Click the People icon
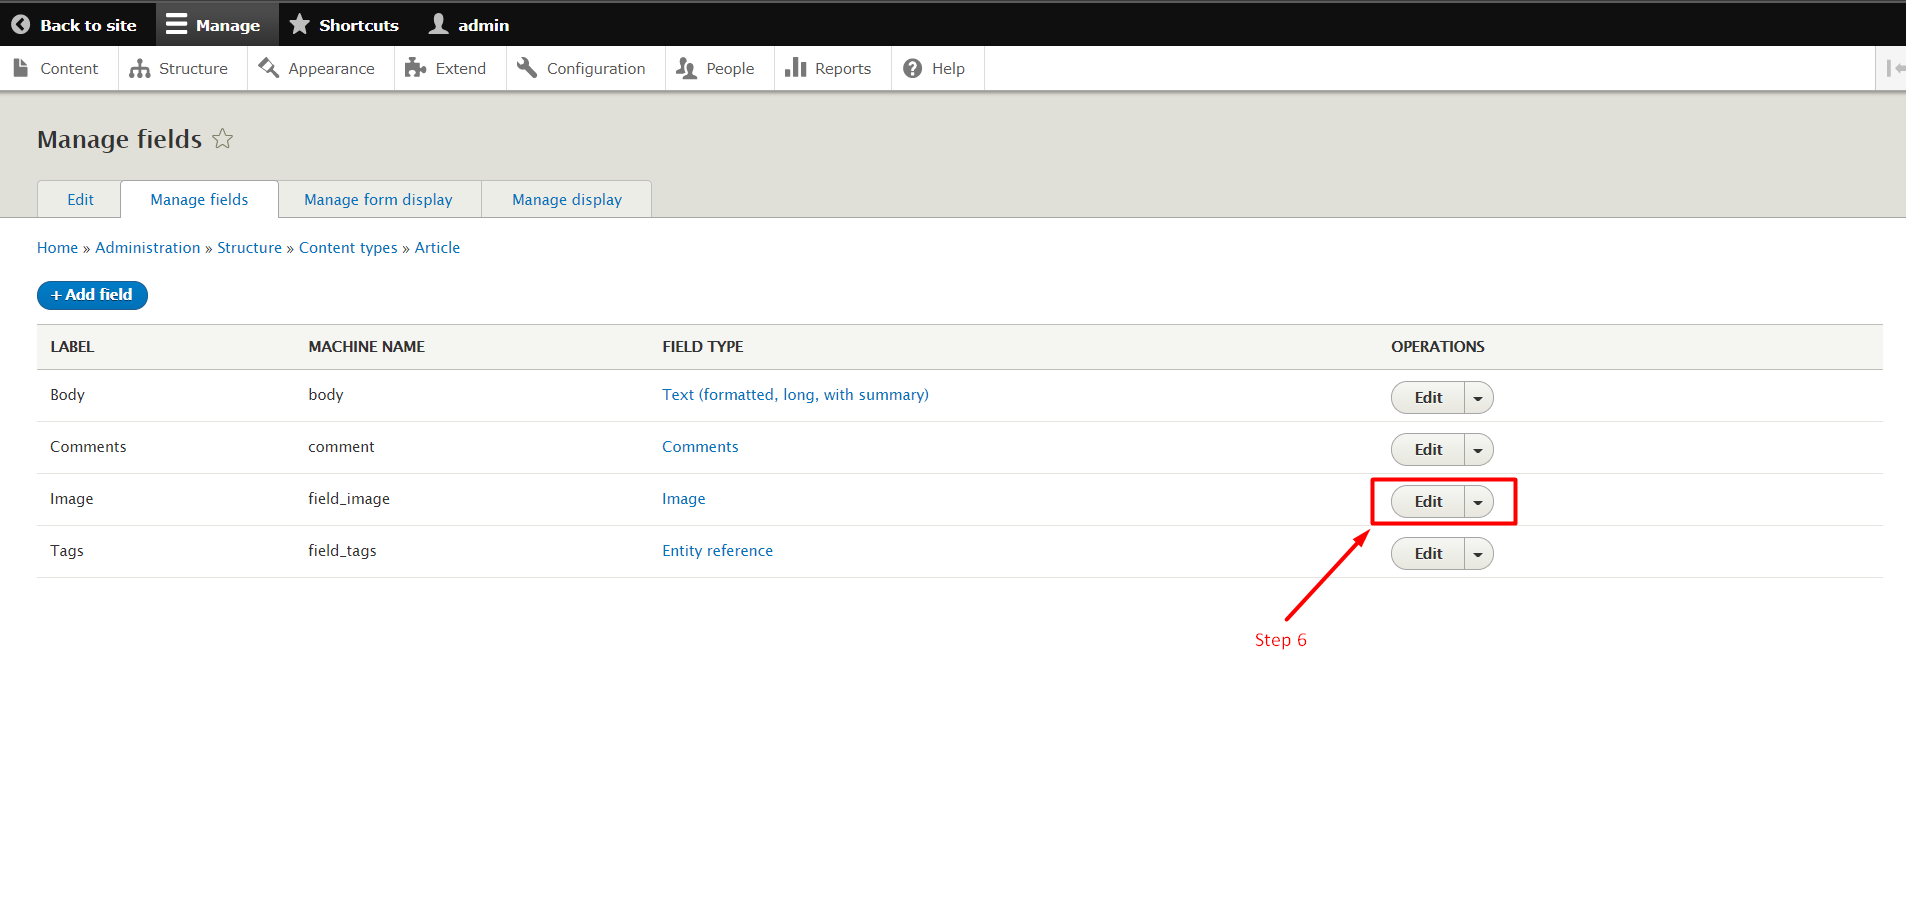The width and height of the screenshot is (1906, 897). 686,68
